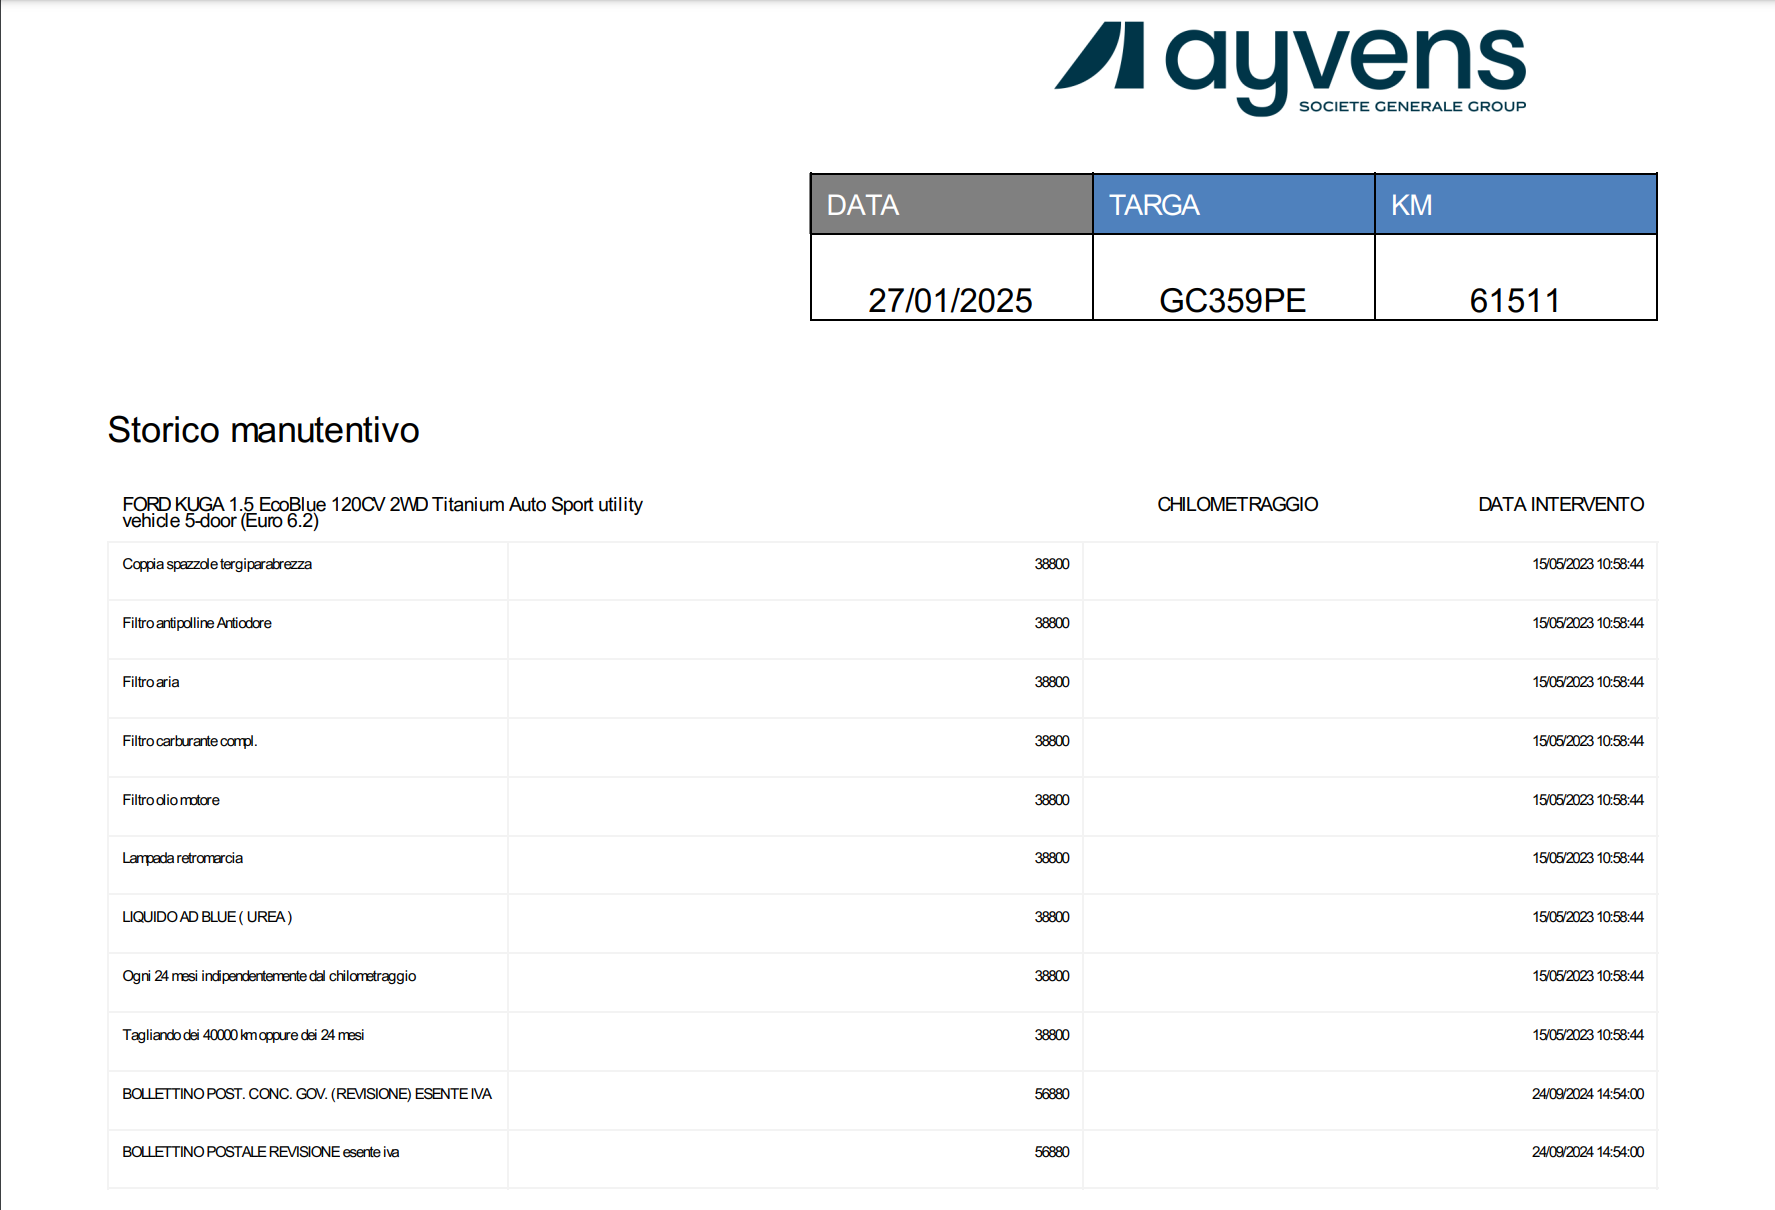Select Filtro antipolline Antiodore row label
Image resolution: width=1775 pixels, height=1210 pixels.
point(197,623)
